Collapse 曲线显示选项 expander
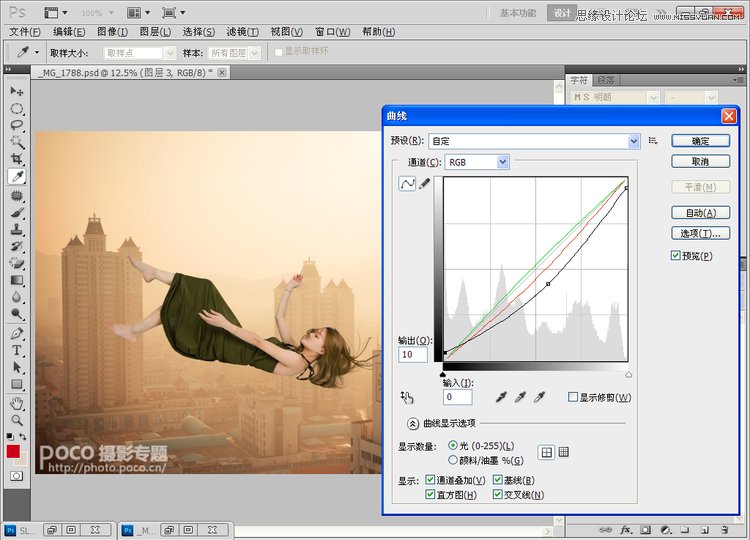The width and height of the screenshot is (750, 540). [x=412, y=423]
